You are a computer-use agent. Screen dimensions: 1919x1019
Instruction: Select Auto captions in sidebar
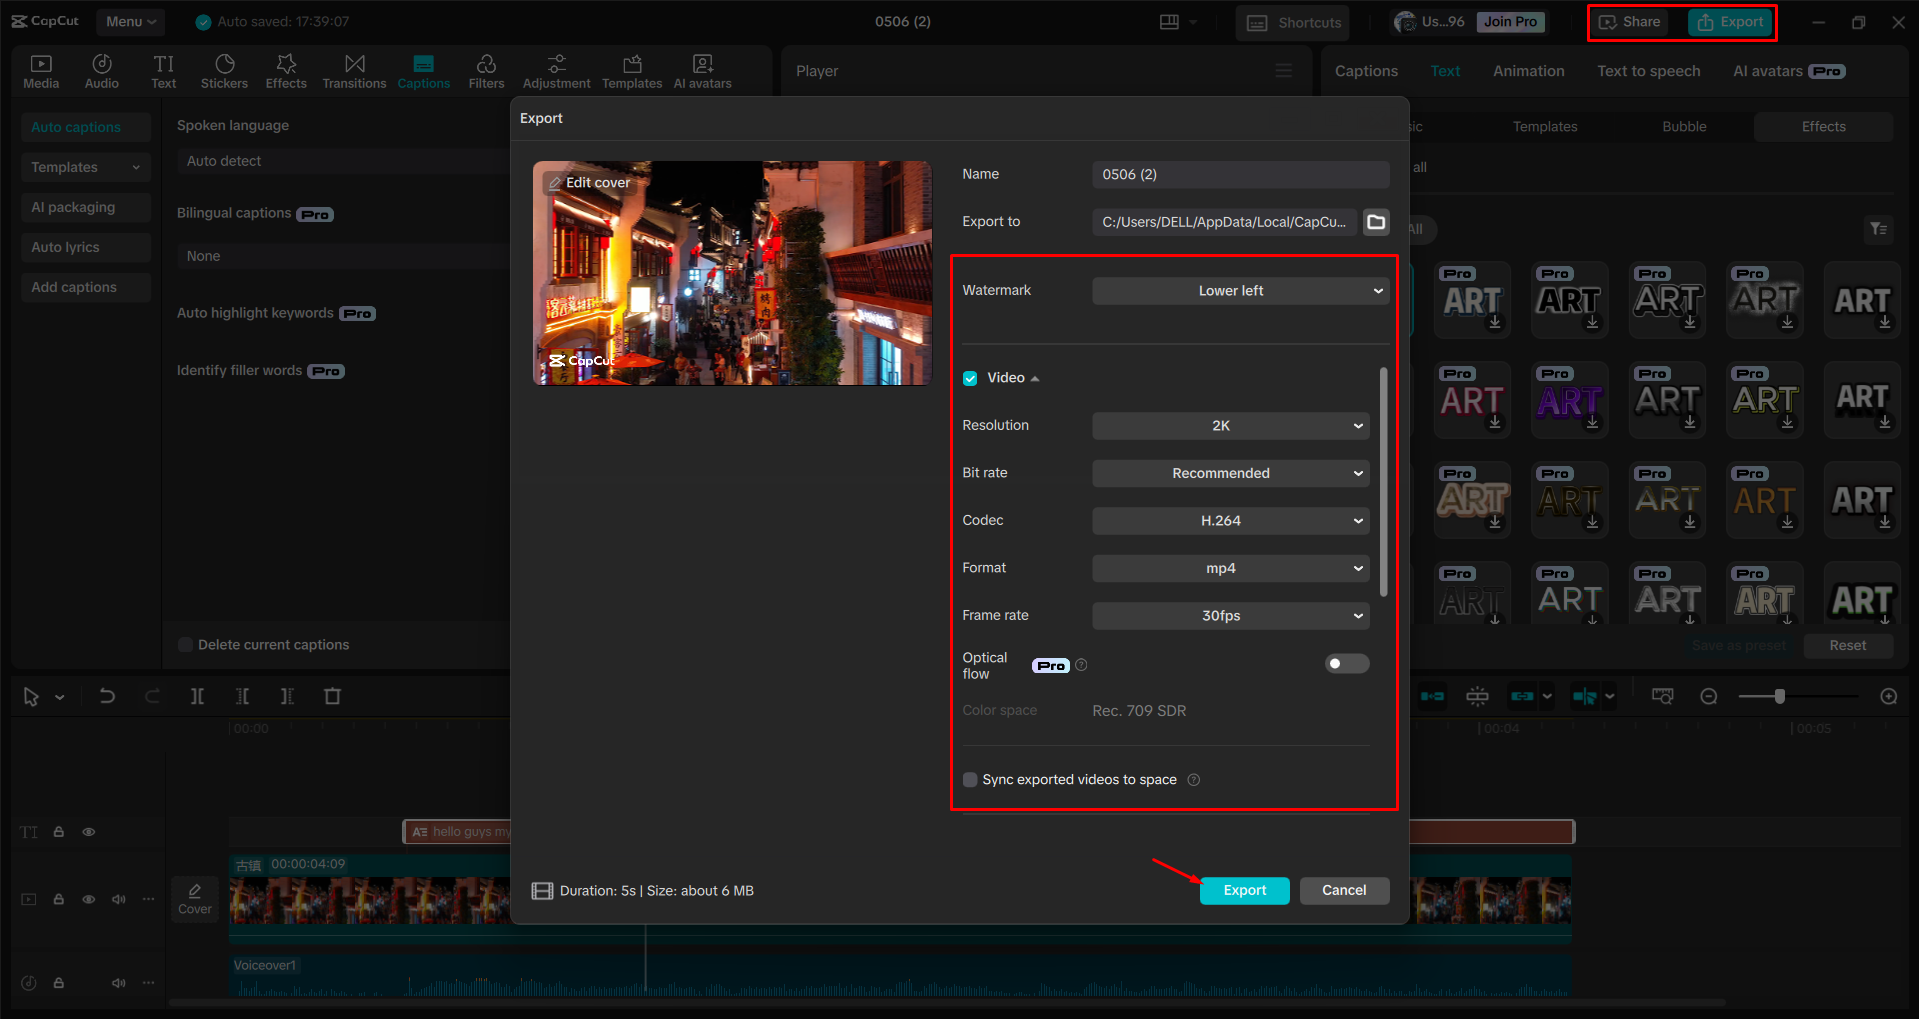click(x=85, y=127)
